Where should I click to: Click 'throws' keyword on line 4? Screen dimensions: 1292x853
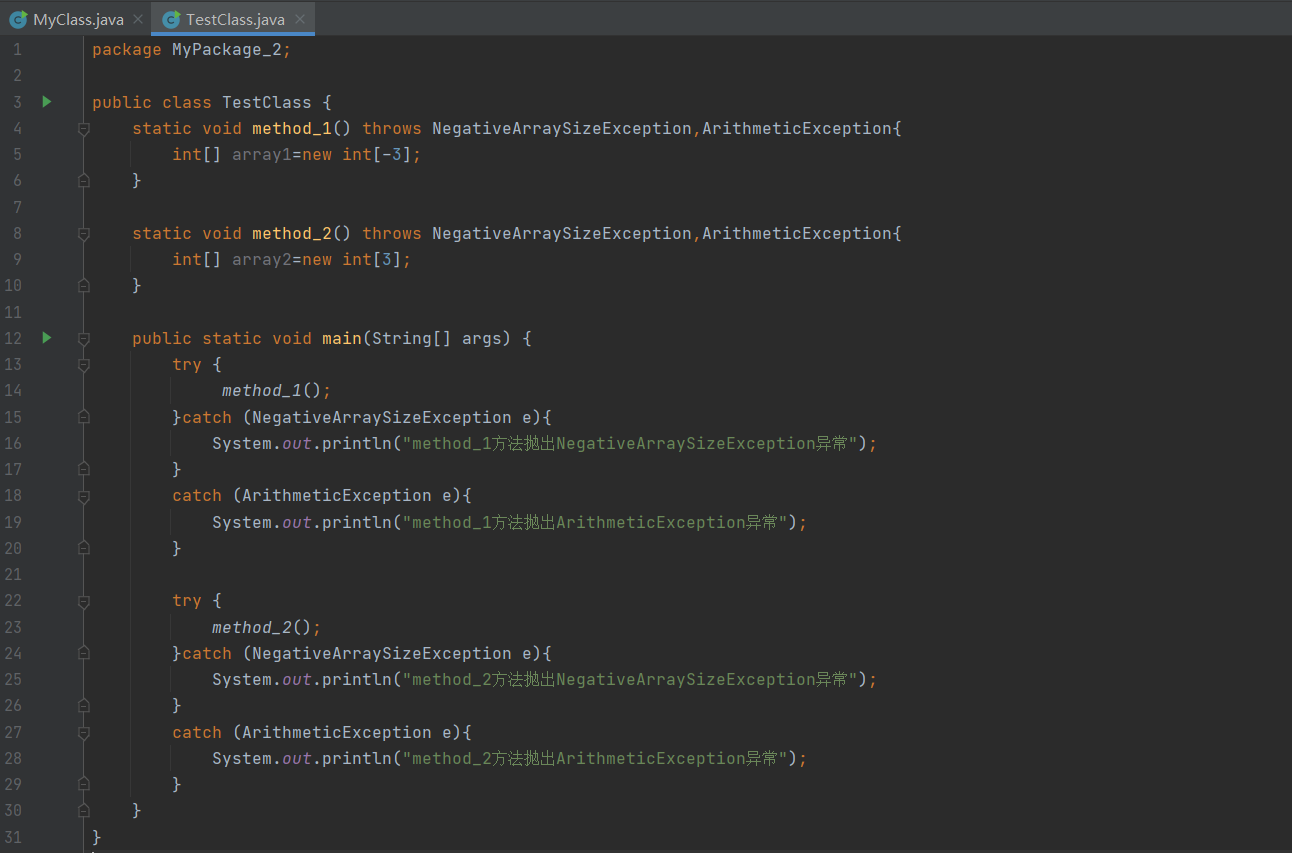pos(392,128)
